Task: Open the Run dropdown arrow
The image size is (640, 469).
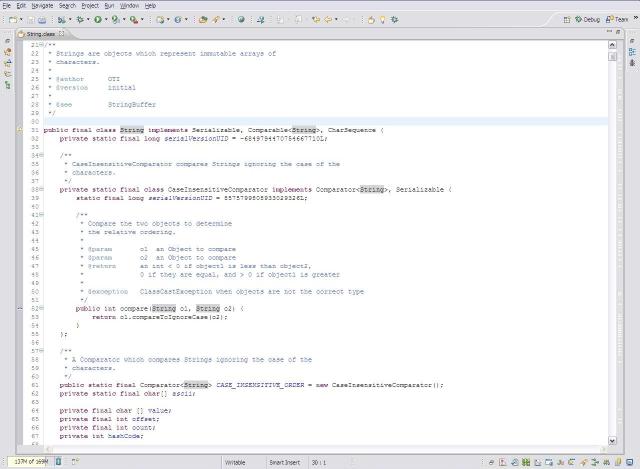Action: (106, 19)
